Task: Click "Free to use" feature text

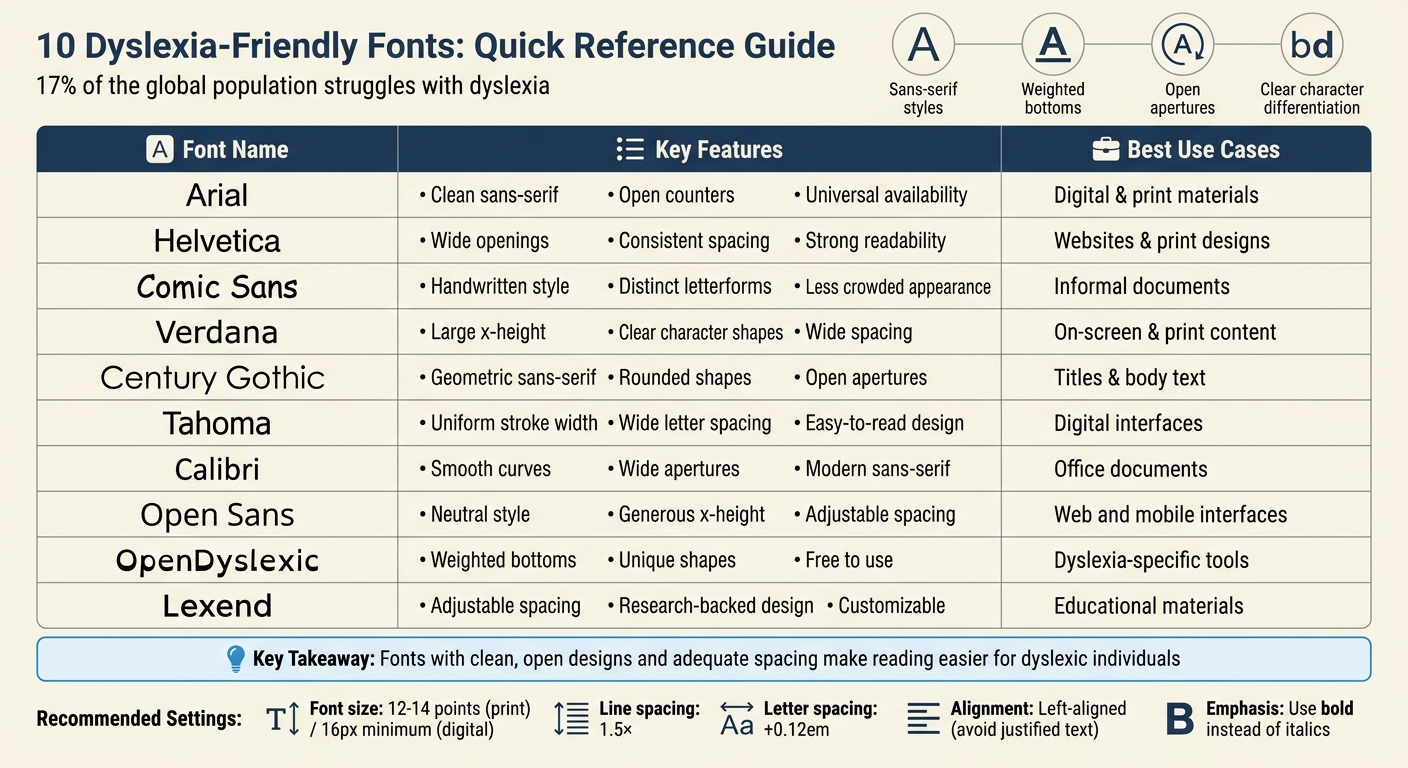Action: click(849, 560)
